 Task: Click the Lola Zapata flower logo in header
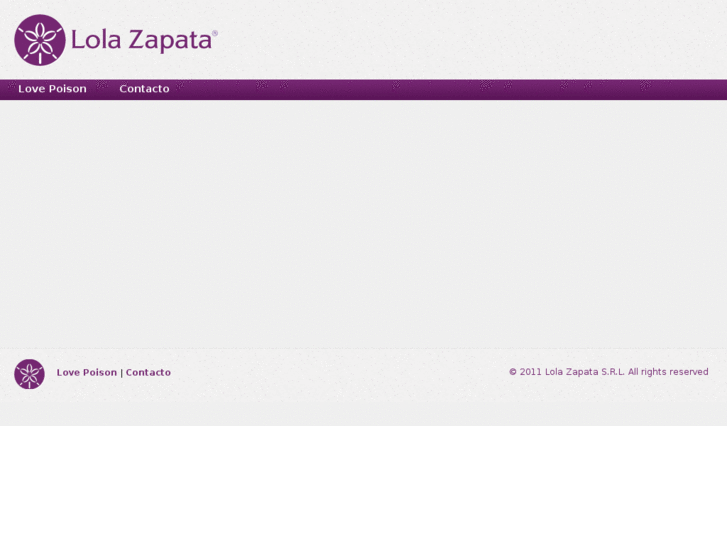click(x=40, y=40)
